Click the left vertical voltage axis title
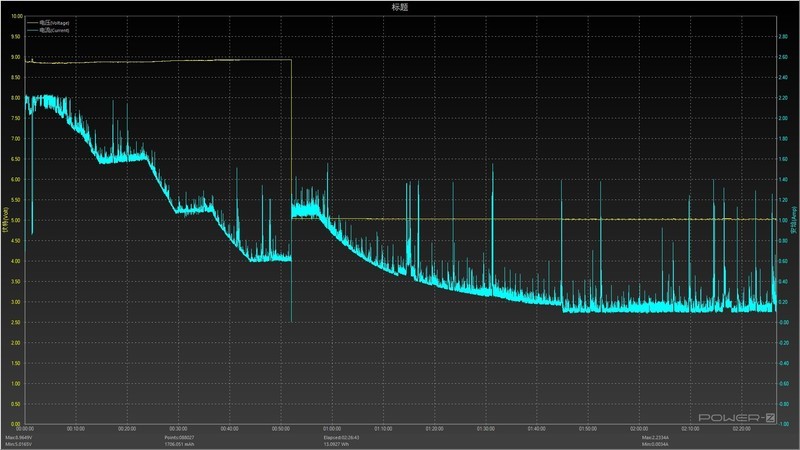 click(5, 220)
